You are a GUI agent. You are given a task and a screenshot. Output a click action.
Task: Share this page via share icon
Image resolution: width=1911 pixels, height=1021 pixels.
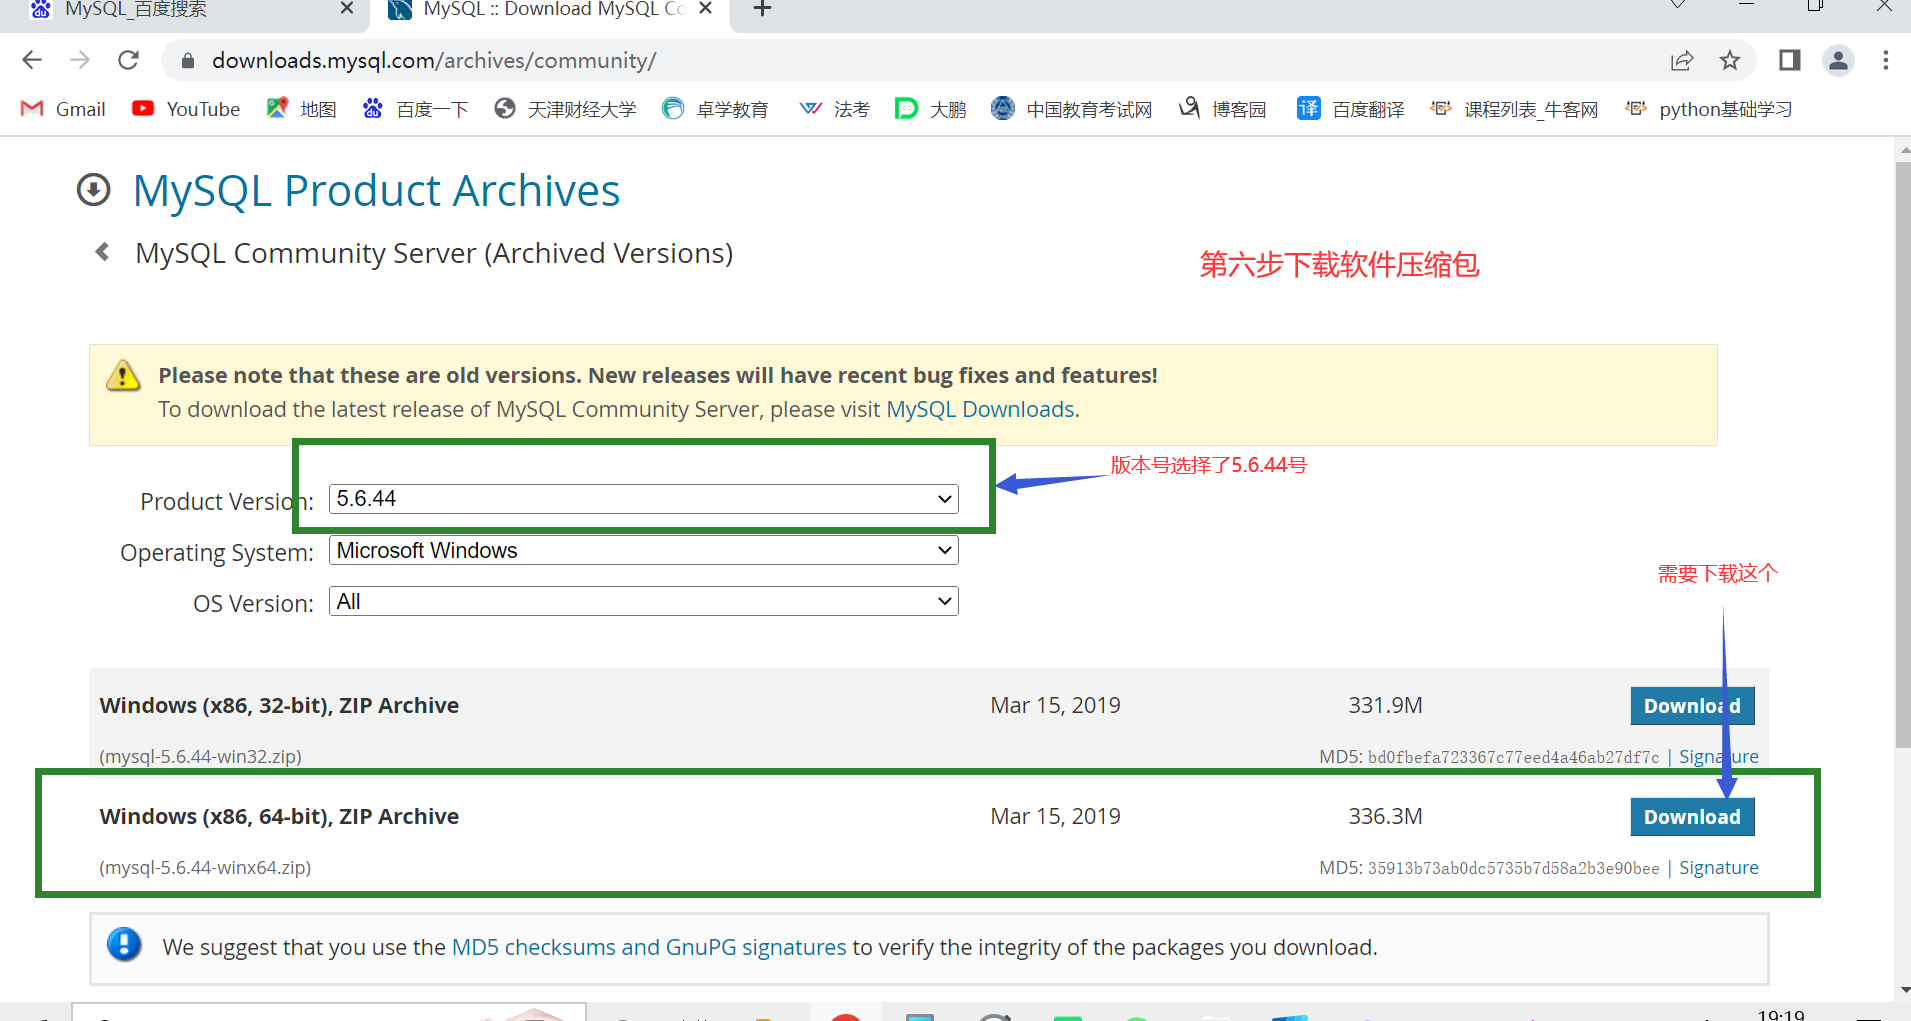pyautogui.click(x=1682, y=60)
